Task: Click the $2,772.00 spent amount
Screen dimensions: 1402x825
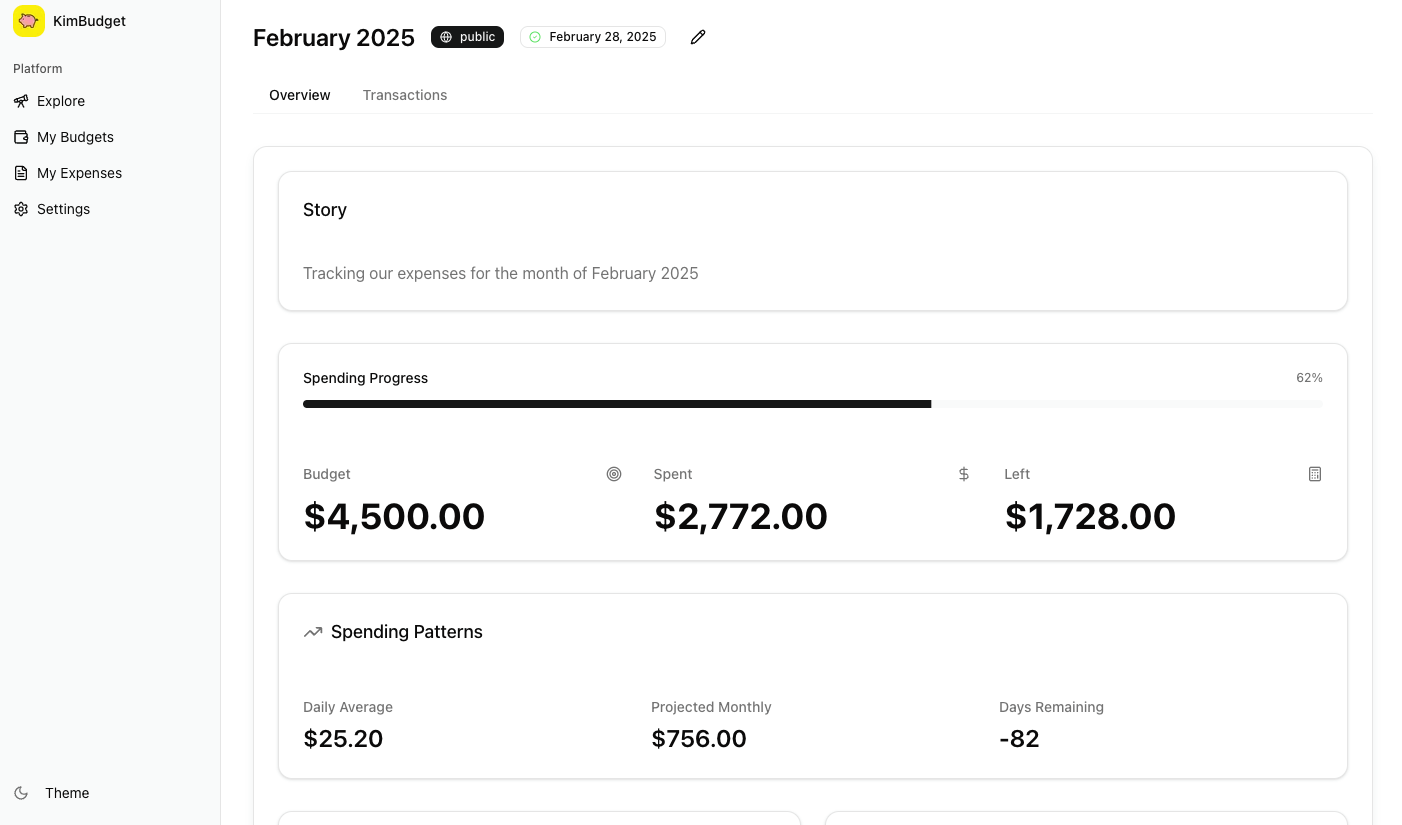Action: (741, 517)
